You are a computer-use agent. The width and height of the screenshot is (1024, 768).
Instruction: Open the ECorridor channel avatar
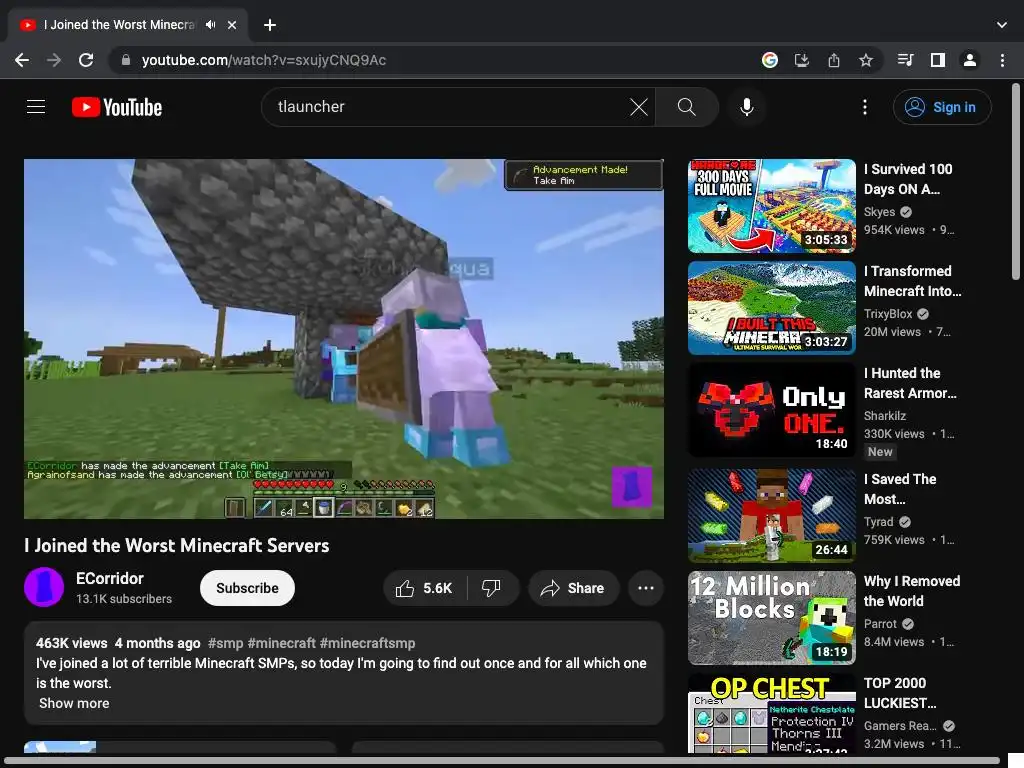[44, 587]
